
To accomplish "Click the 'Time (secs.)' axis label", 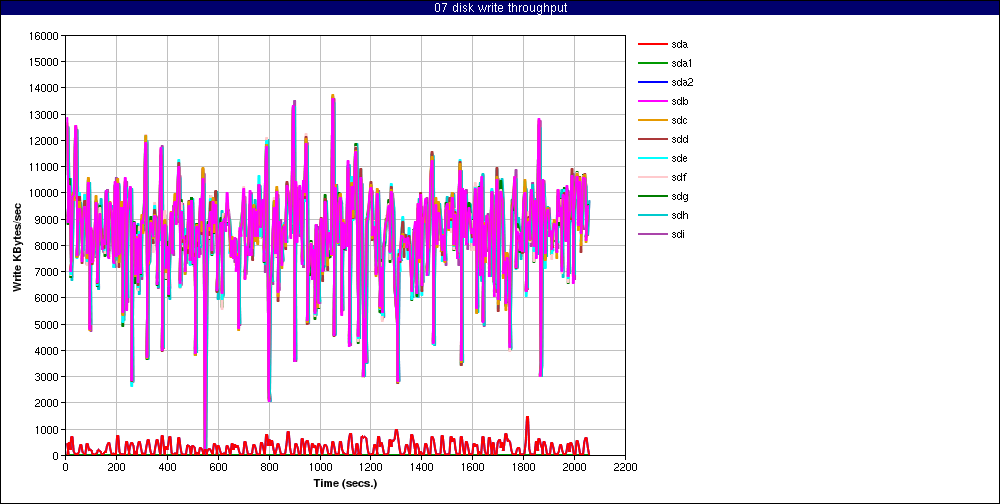I will pyautogui.click(x=345, y=483).
